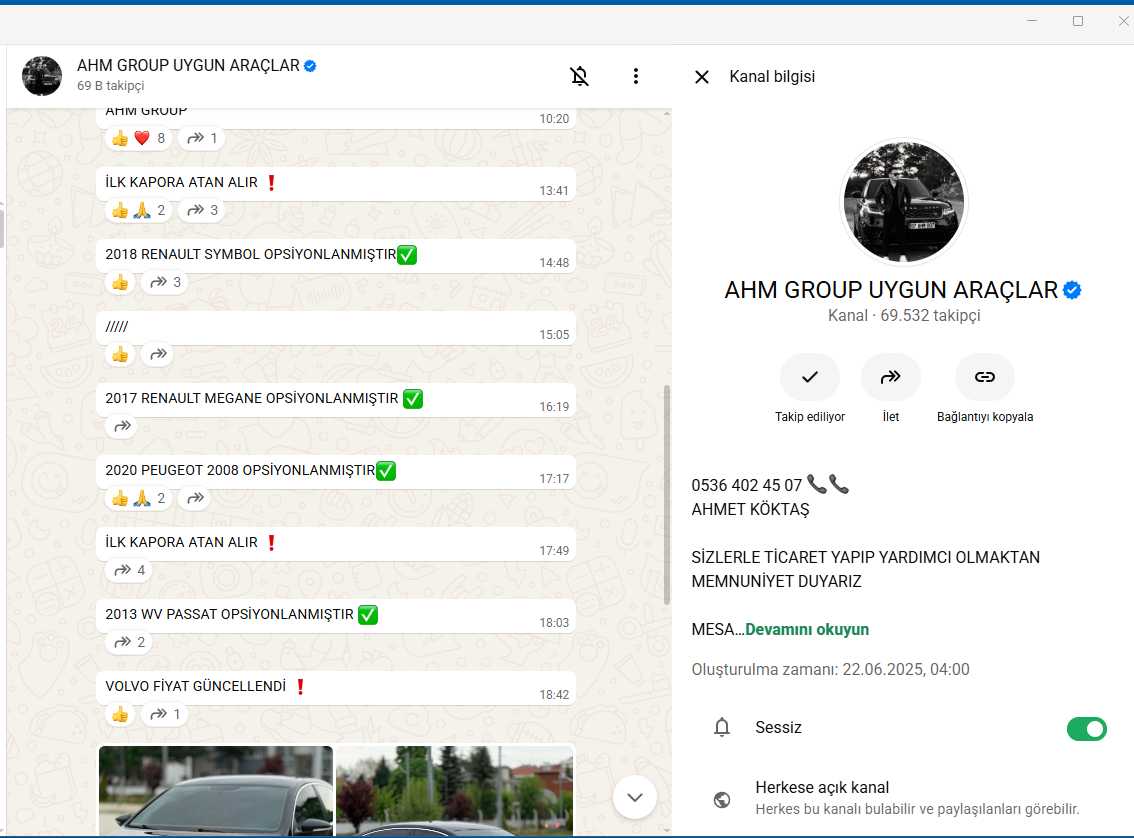The image size is (1134, 838).
Task: Click the AHM GROUP UYGUN ARAÇLAR header title
Action: [x=188, y=65]
